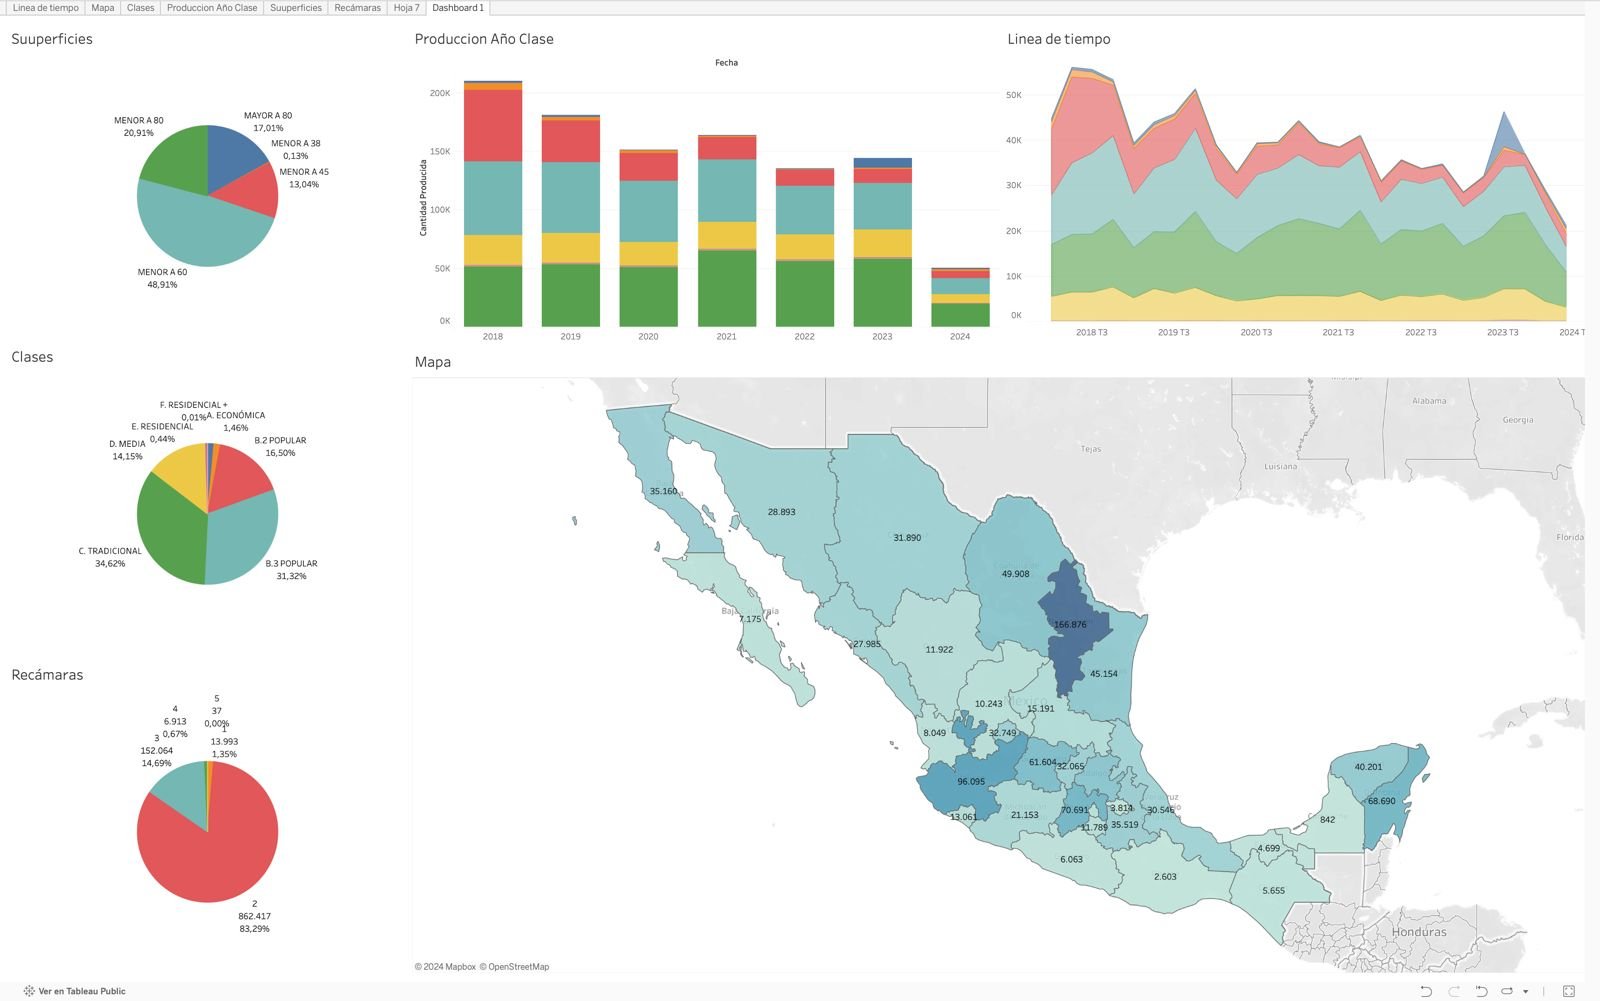The height and width of the screenshot is (1001, 1600).
Task: Select state labeled 2.603 on map
Action: 1165,875
